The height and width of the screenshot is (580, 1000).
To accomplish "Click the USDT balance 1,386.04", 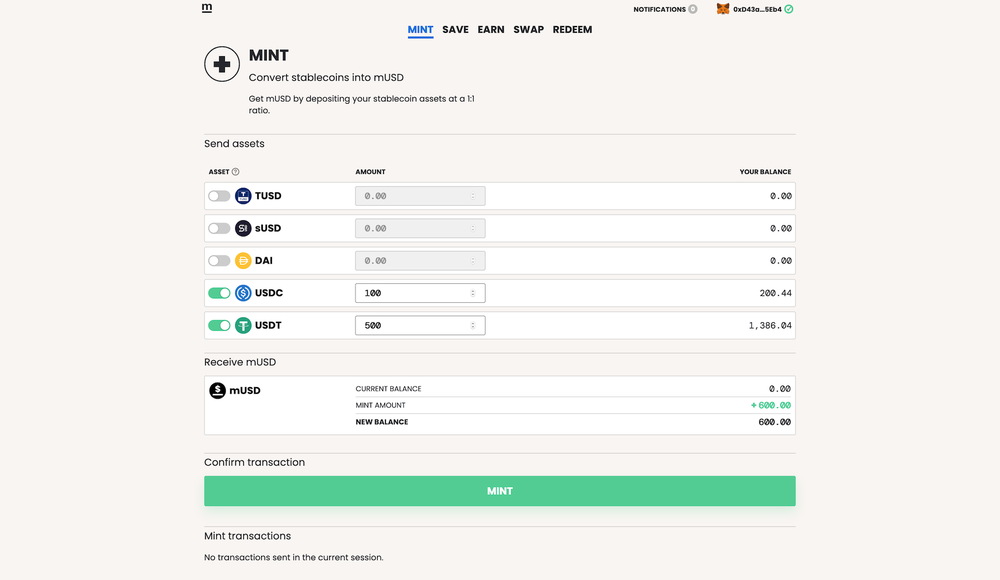I will click(x=770, y=325).
